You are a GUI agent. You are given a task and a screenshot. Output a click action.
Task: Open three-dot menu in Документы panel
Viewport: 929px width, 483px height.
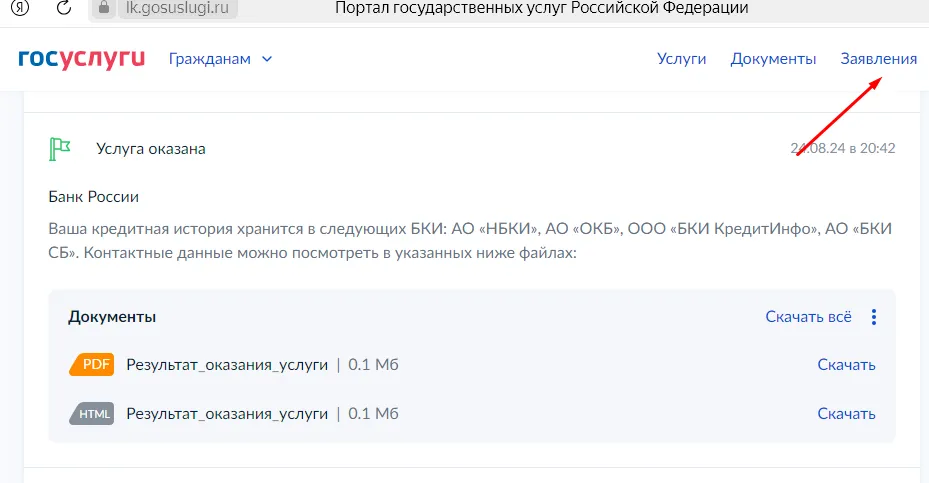874,317
